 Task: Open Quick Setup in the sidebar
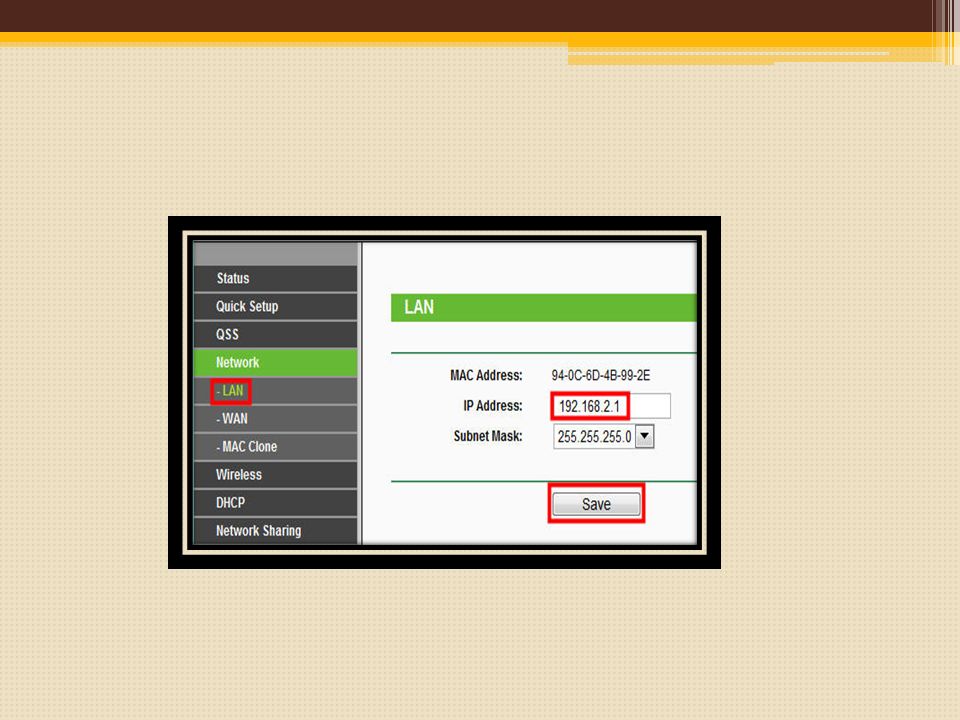pos(276,307)
